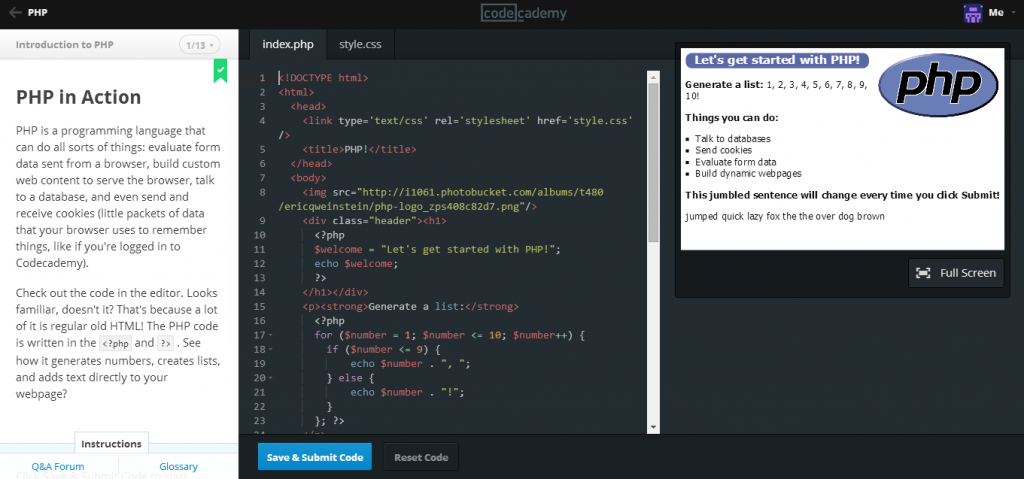Click line number 11 in gutter
1024x479 pixels.
(x=259, y=250)
